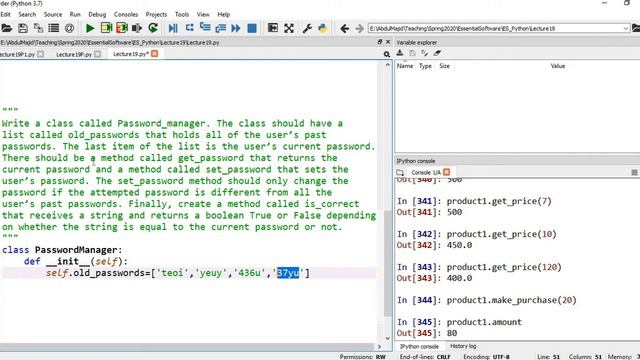Click Debug step return icon
Image resolution: width=640 pixels, height=360 pixels.
click(x=221, y=28)
